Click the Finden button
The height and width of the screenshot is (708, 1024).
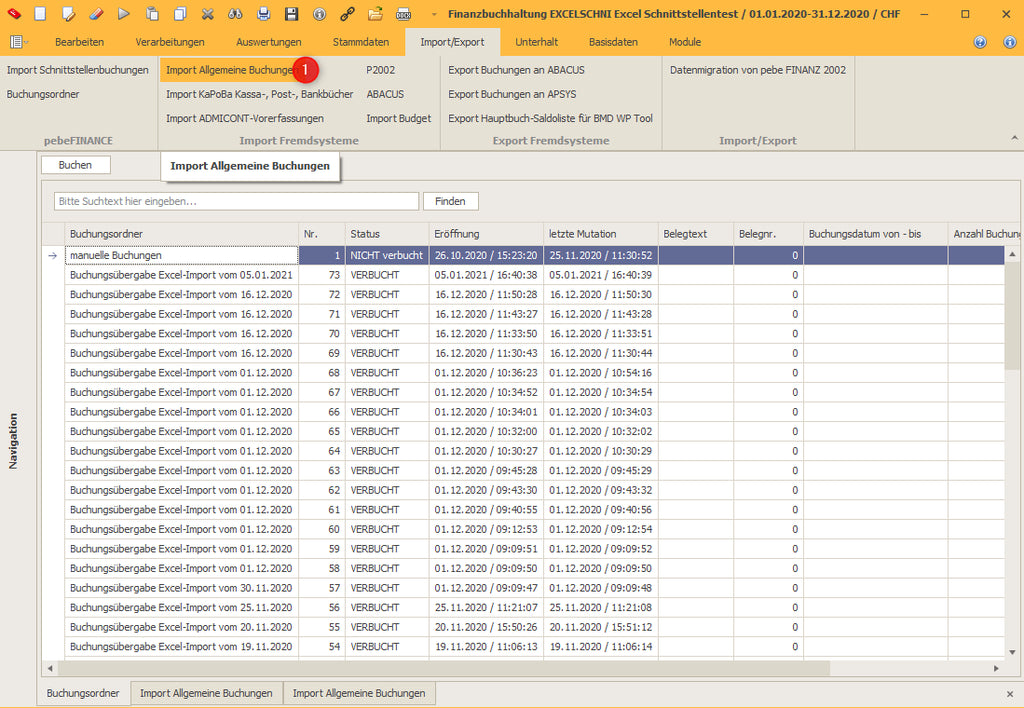(x=450, y=201)
